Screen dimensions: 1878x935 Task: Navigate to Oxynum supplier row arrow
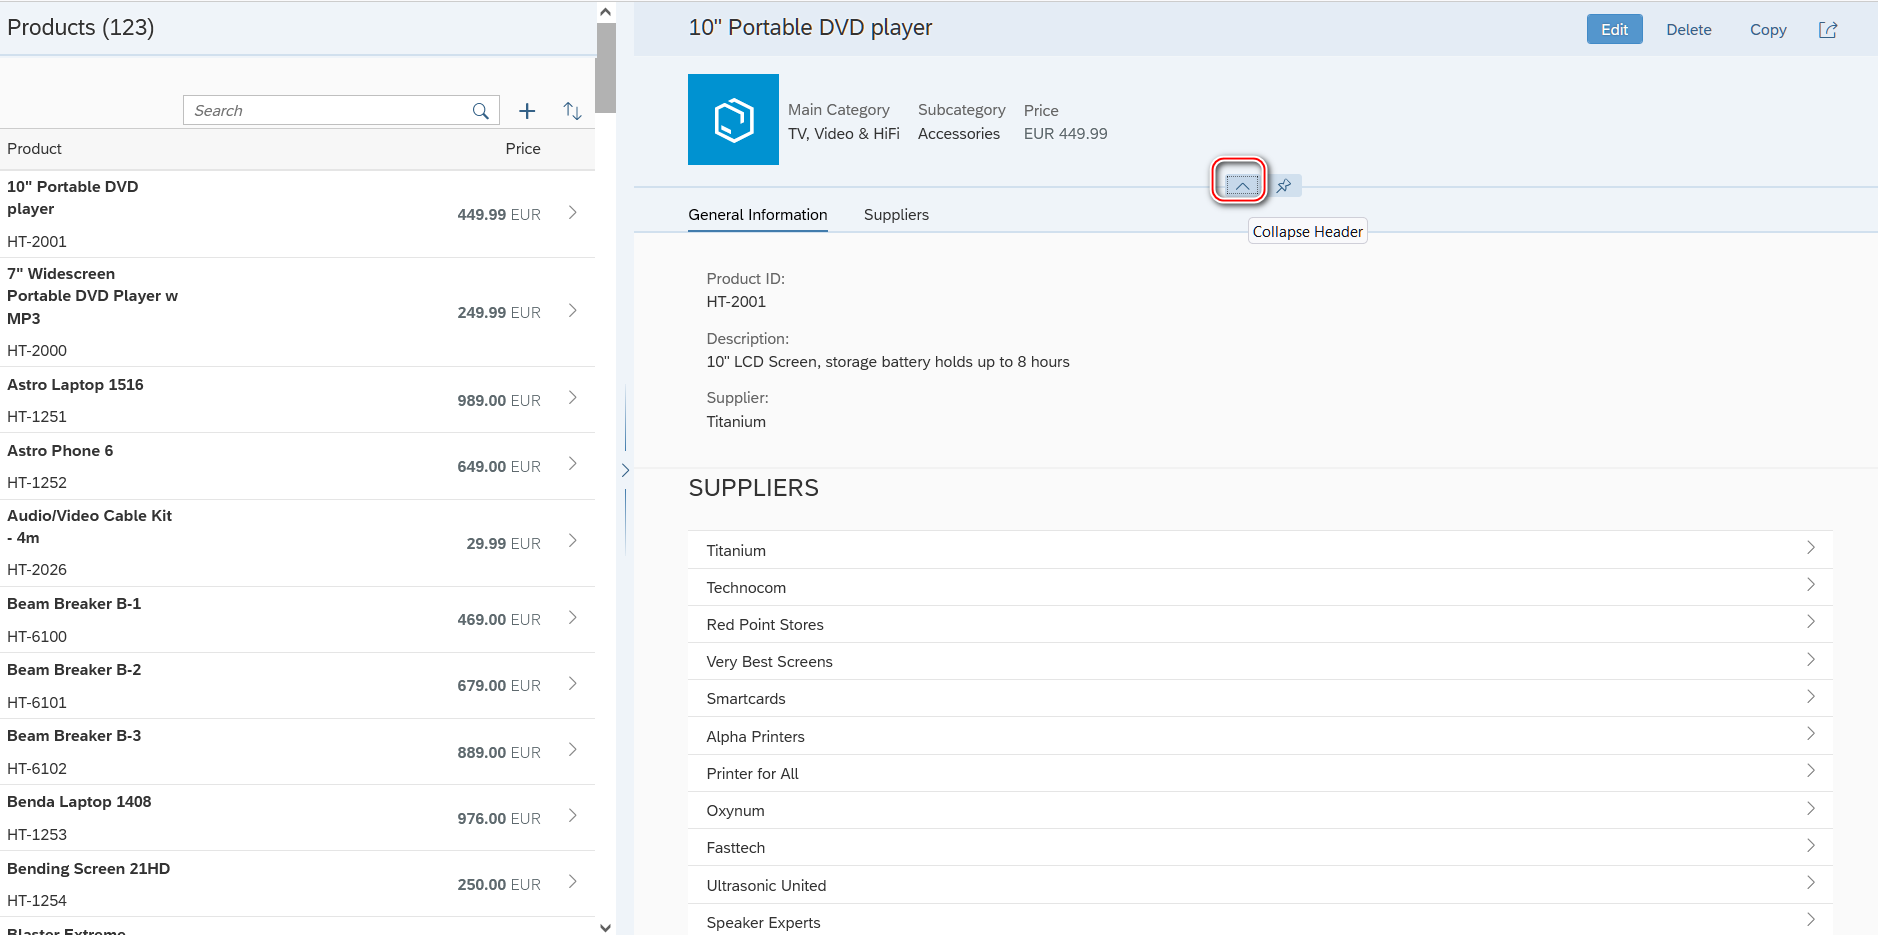coord(1810,809)
